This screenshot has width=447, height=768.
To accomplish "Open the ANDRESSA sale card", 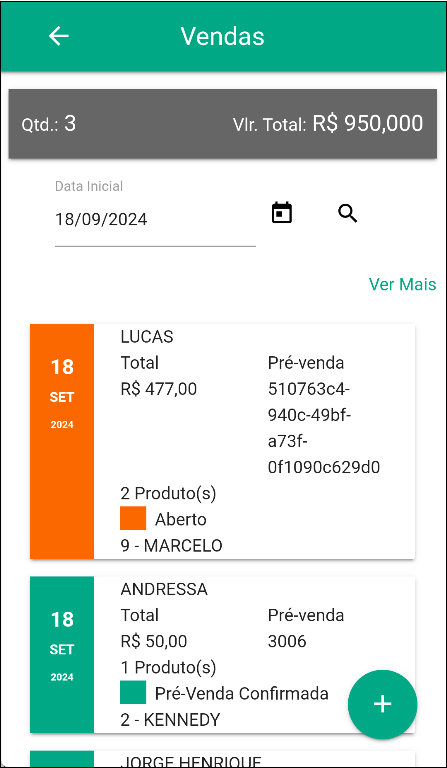I will (x=222, y=654).
